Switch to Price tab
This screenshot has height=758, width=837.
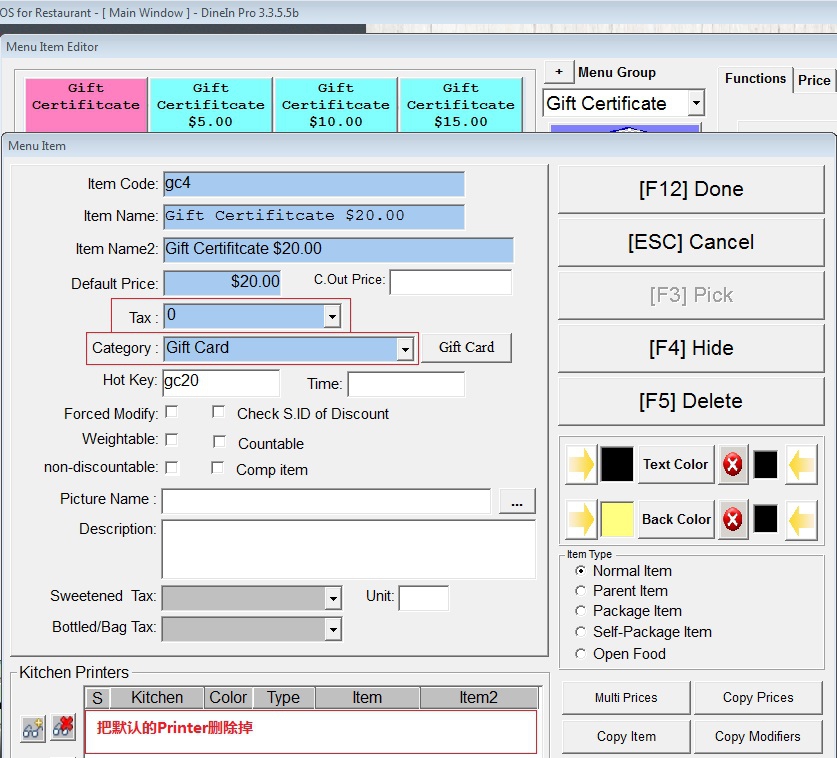pyautogui.click(x=814, y=80)
